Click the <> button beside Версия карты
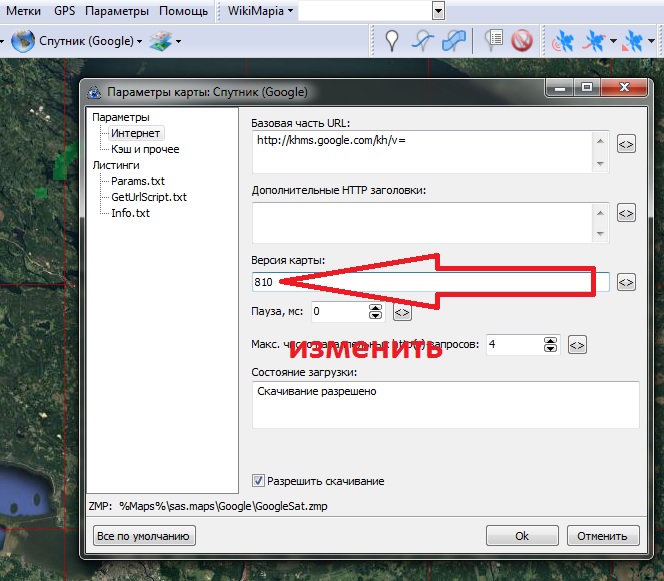Image resolution: width=664 pixels, height=581 pixels. tap(626, 282)
